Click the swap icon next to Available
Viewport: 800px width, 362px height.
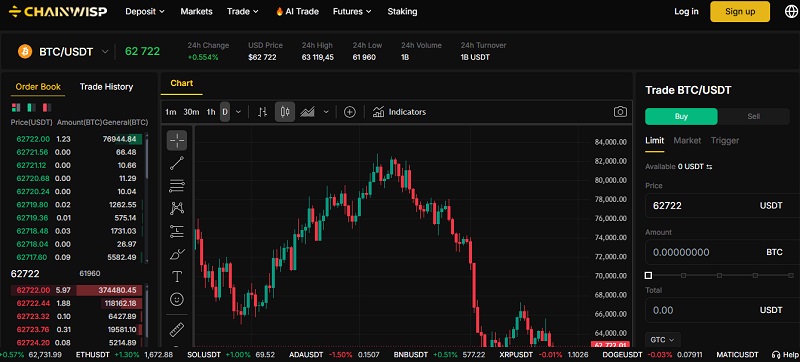(x=709, y=167)
